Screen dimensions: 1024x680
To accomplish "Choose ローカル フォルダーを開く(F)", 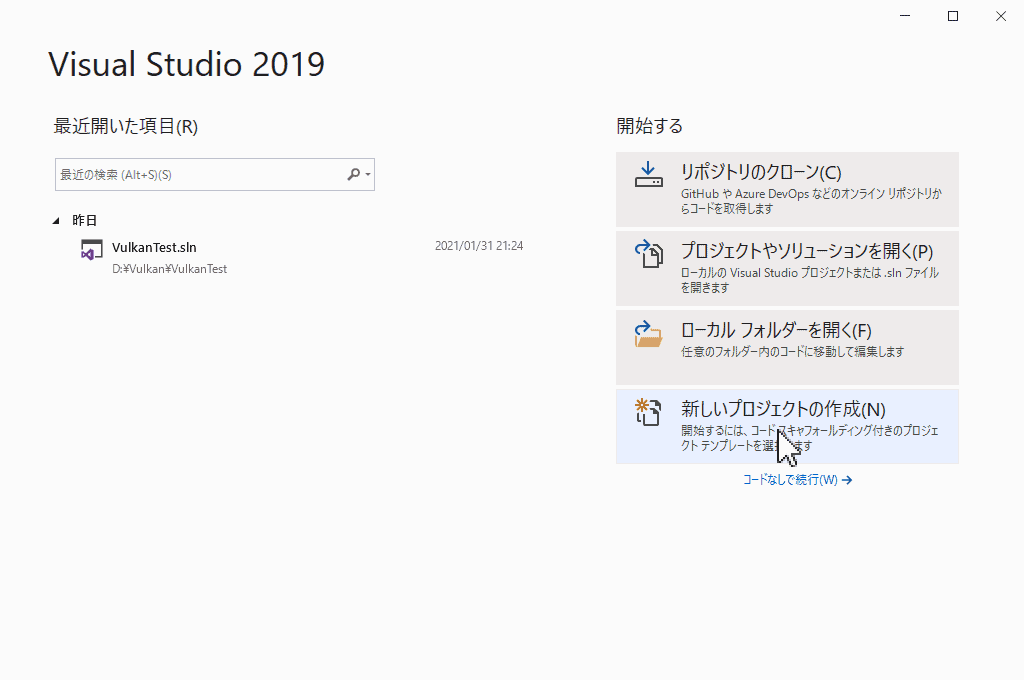I will click(787, 348).
